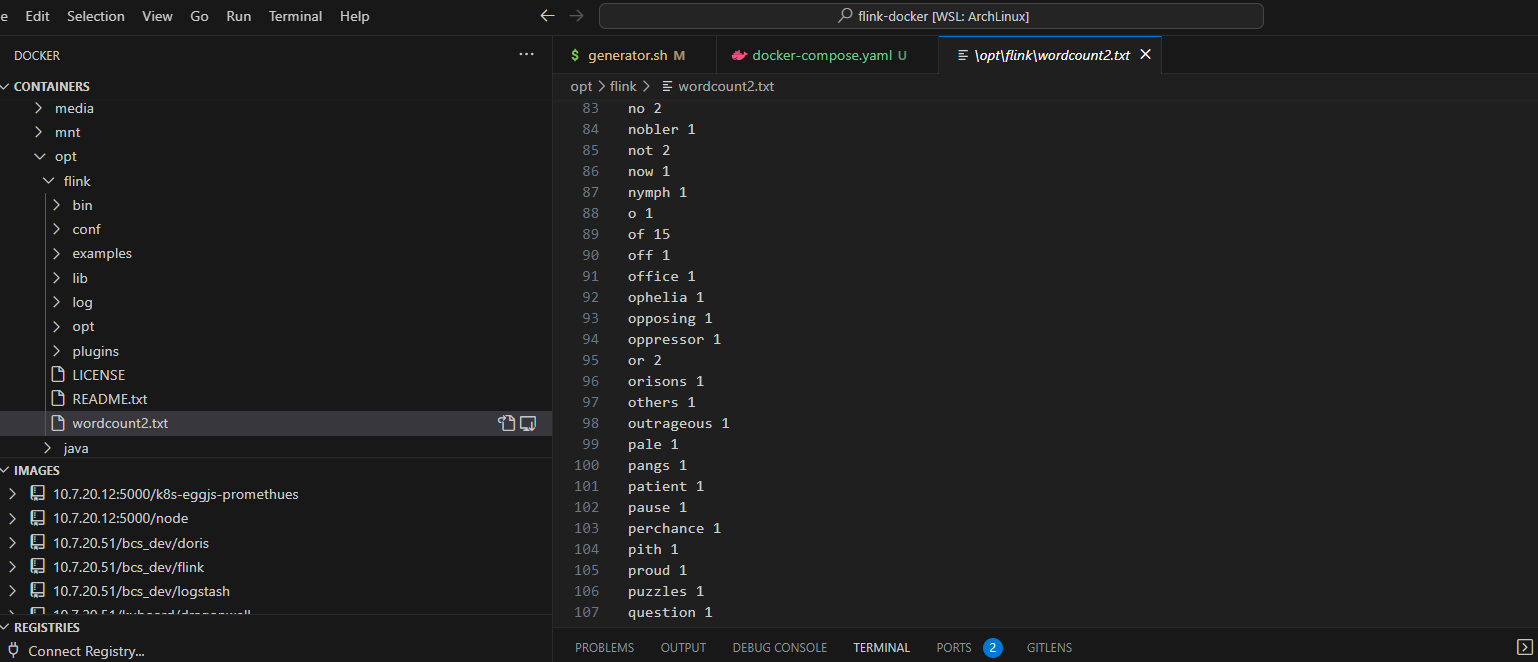Open the PORTS panel tab
This screenshot has width=1538, height=662.
954,647
